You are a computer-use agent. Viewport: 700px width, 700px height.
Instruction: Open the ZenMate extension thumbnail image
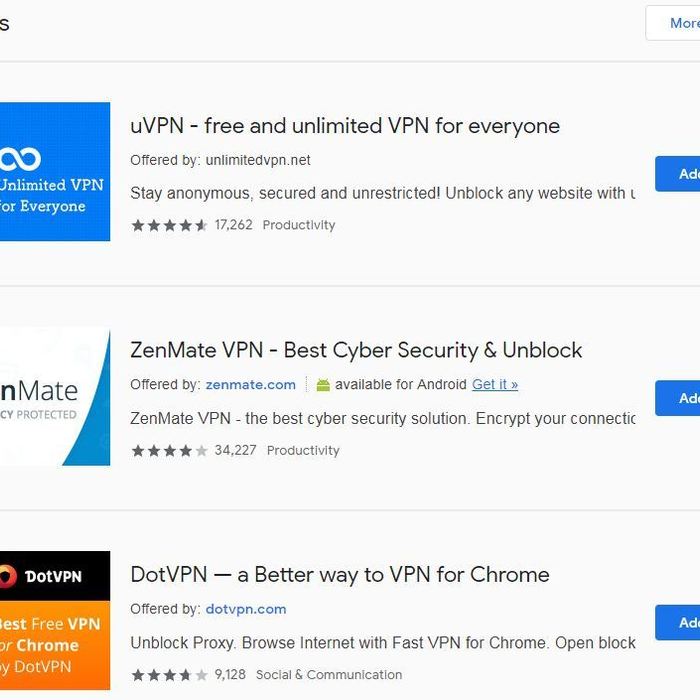pos(55,396)
